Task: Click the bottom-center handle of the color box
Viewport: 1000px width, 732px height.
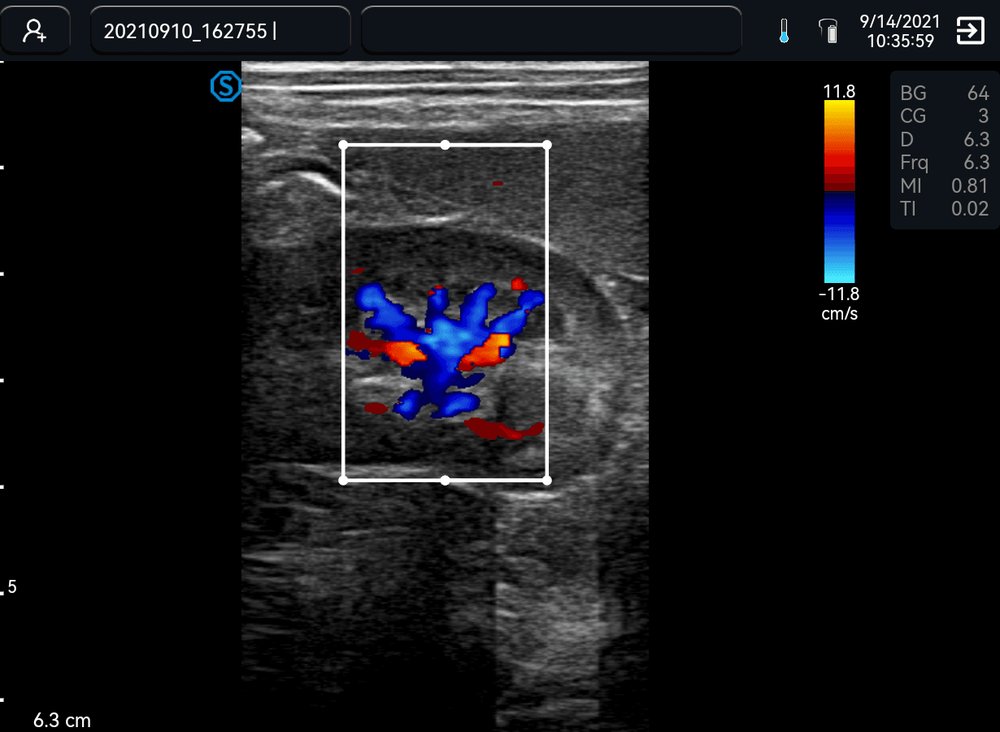Action: point(445,480)
